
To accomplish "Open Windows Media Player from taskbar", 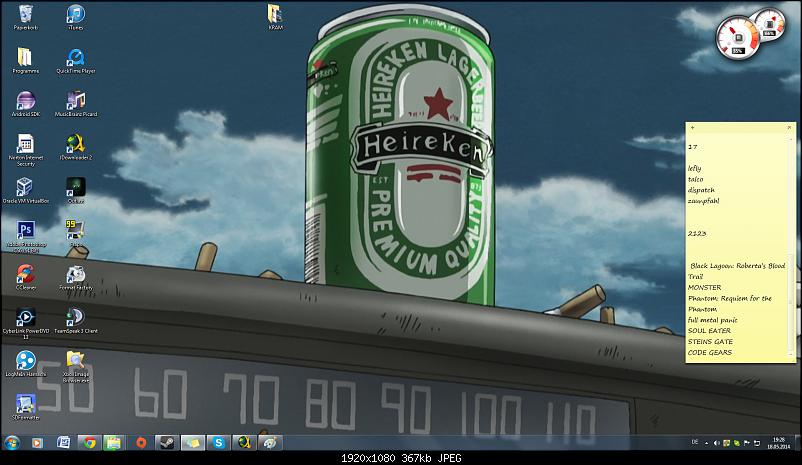I will point(37,442).
